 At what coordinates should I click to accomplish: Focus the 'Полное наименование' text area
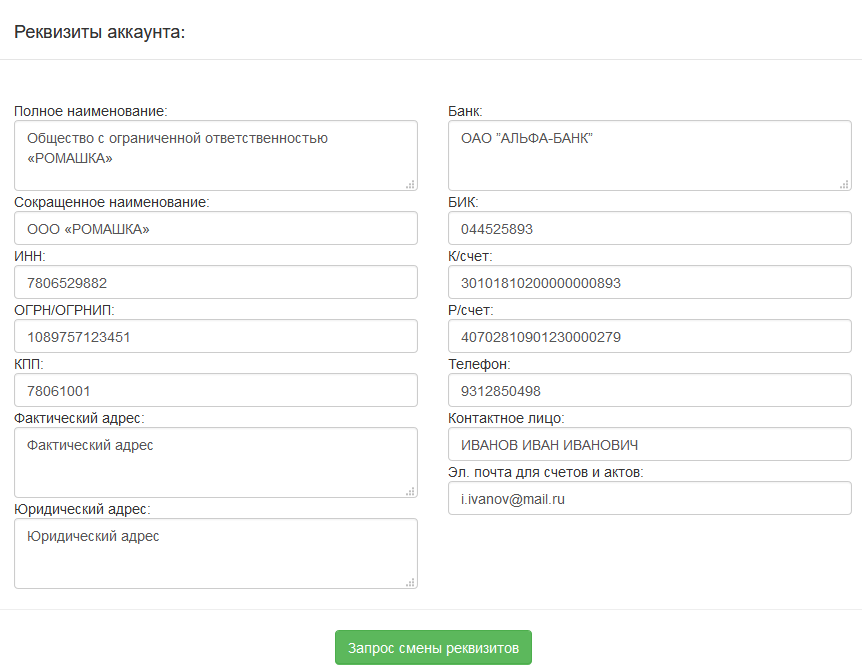[215, 155]
